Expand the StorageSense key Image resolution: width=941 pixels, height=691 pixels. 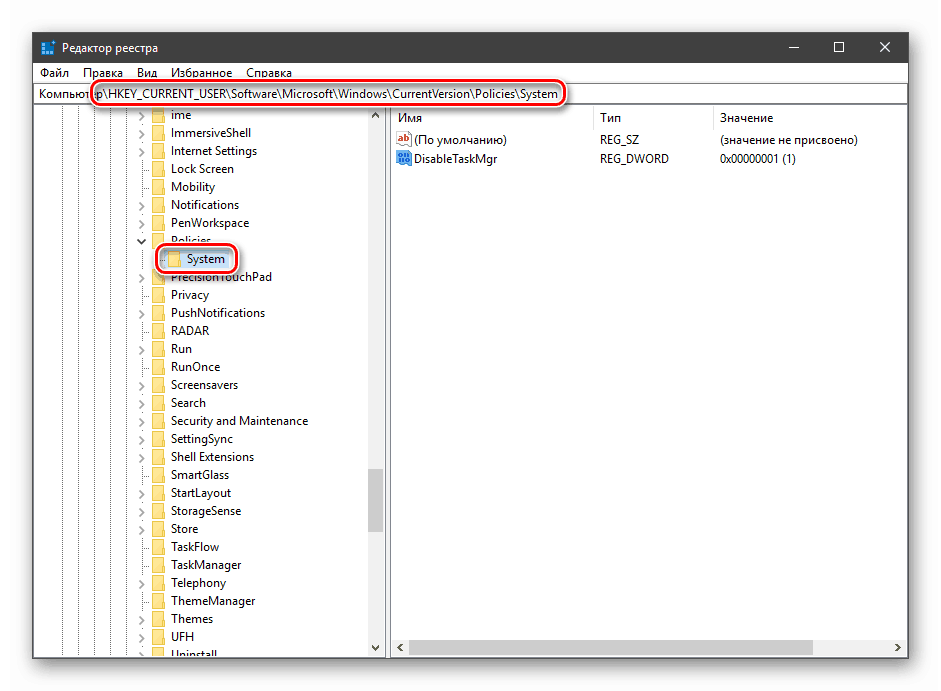(142, 511)
